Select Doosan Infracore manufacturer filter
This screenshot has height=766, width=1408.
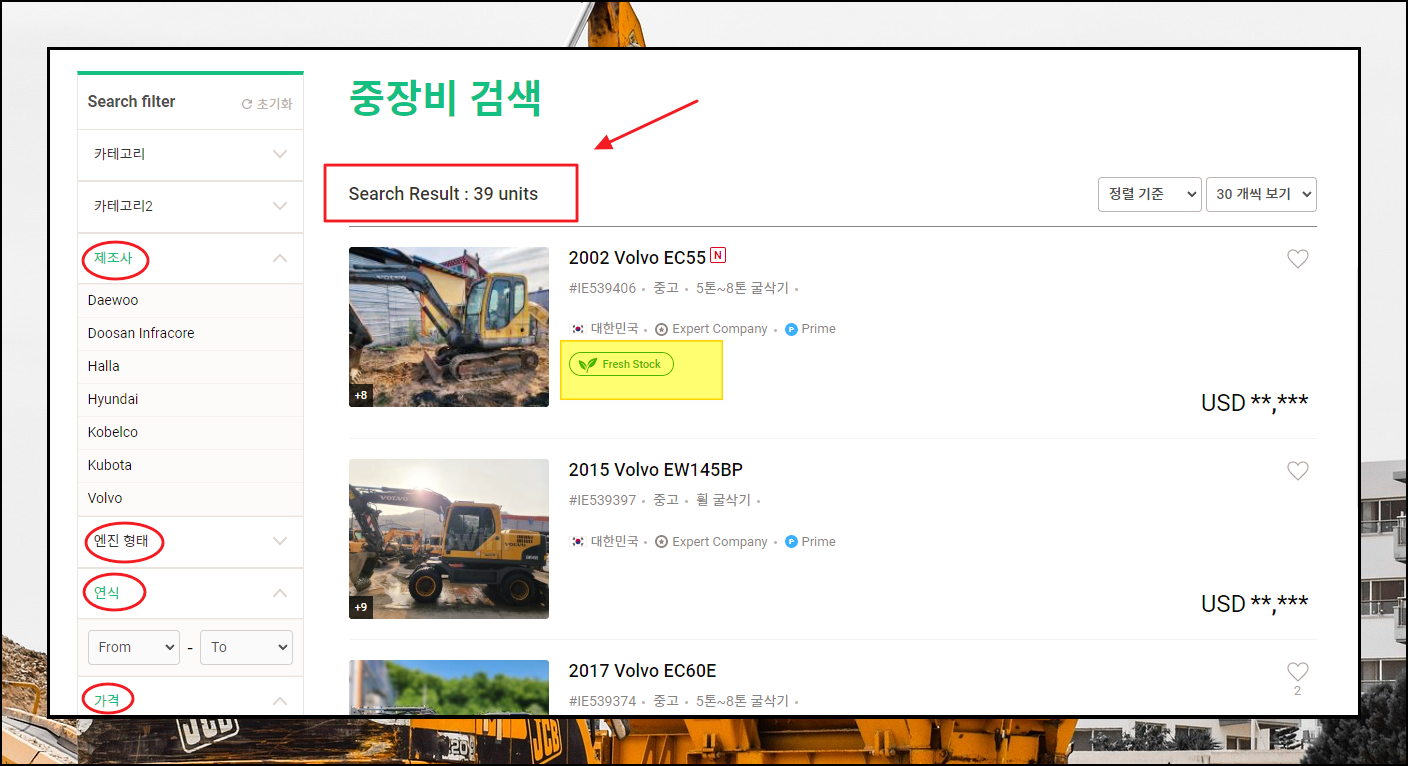(x=190, y=333)
